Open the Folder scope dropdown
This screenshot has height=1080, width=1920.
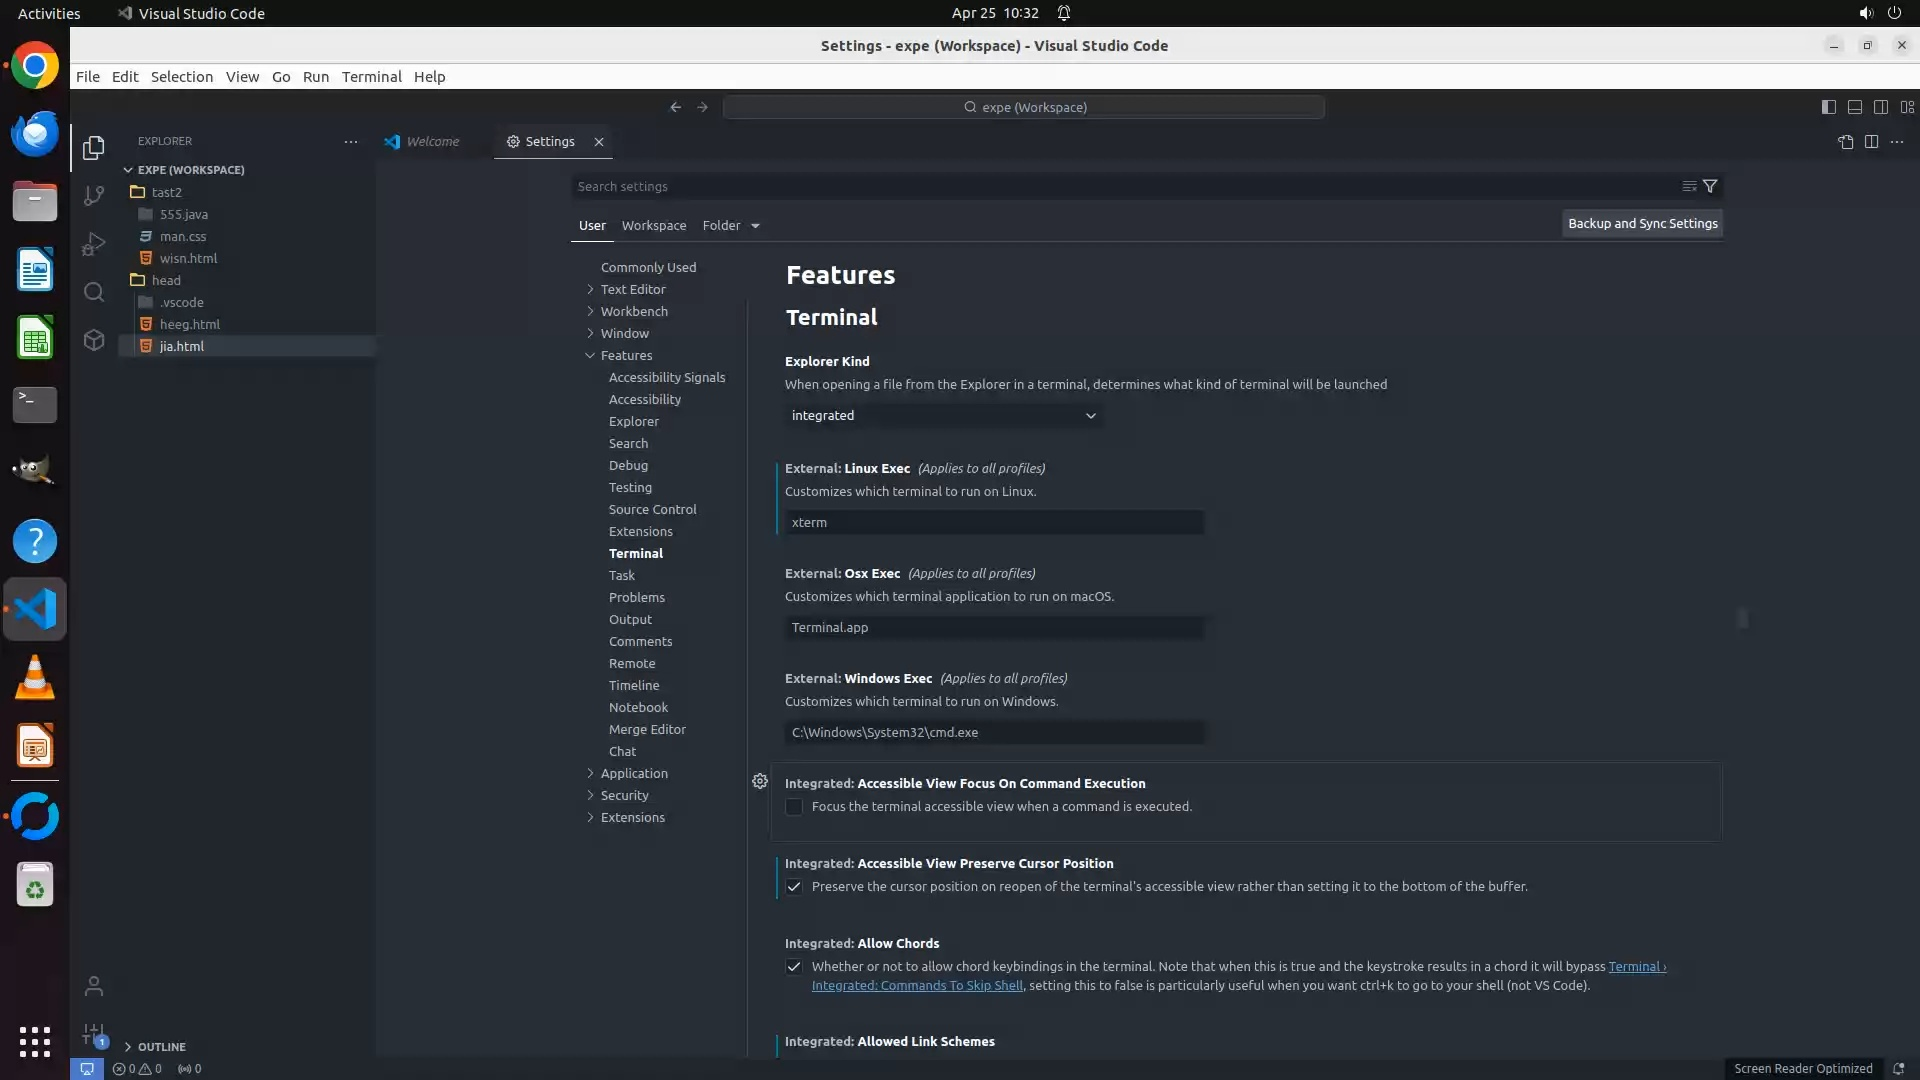[731, 225]
